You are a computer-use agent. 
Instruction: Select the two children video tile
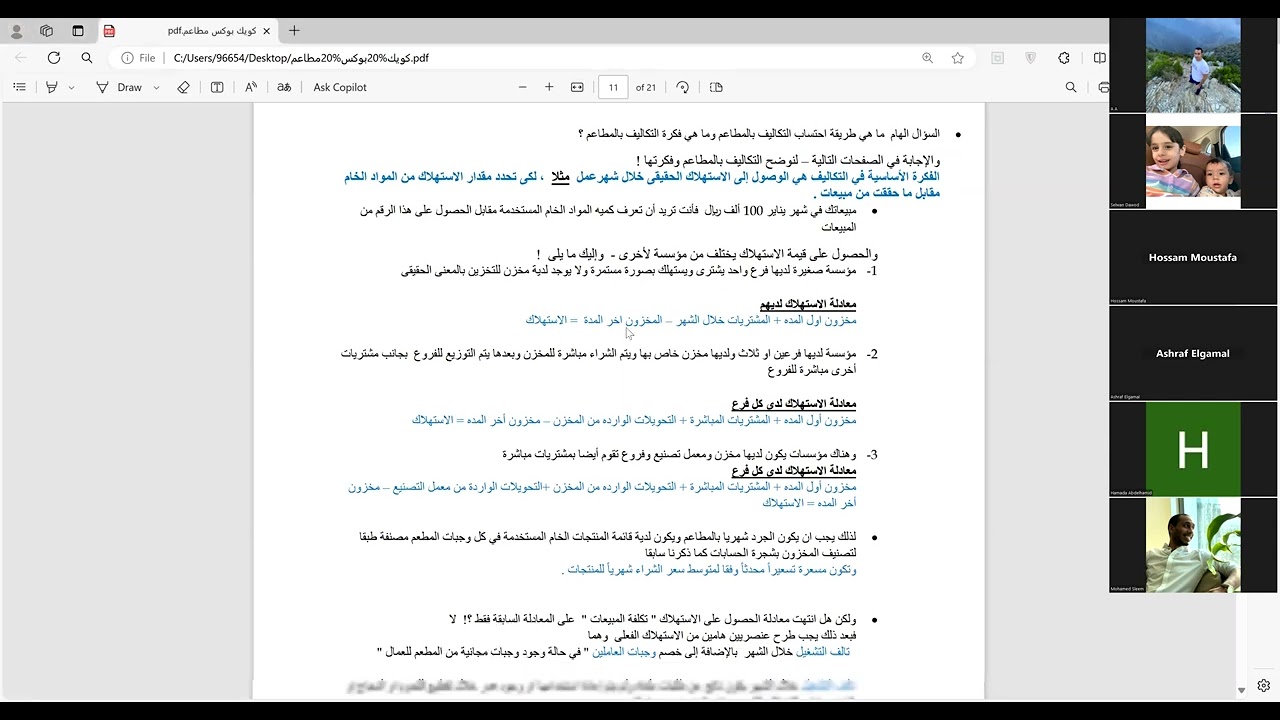click(x=1193, y=161)
